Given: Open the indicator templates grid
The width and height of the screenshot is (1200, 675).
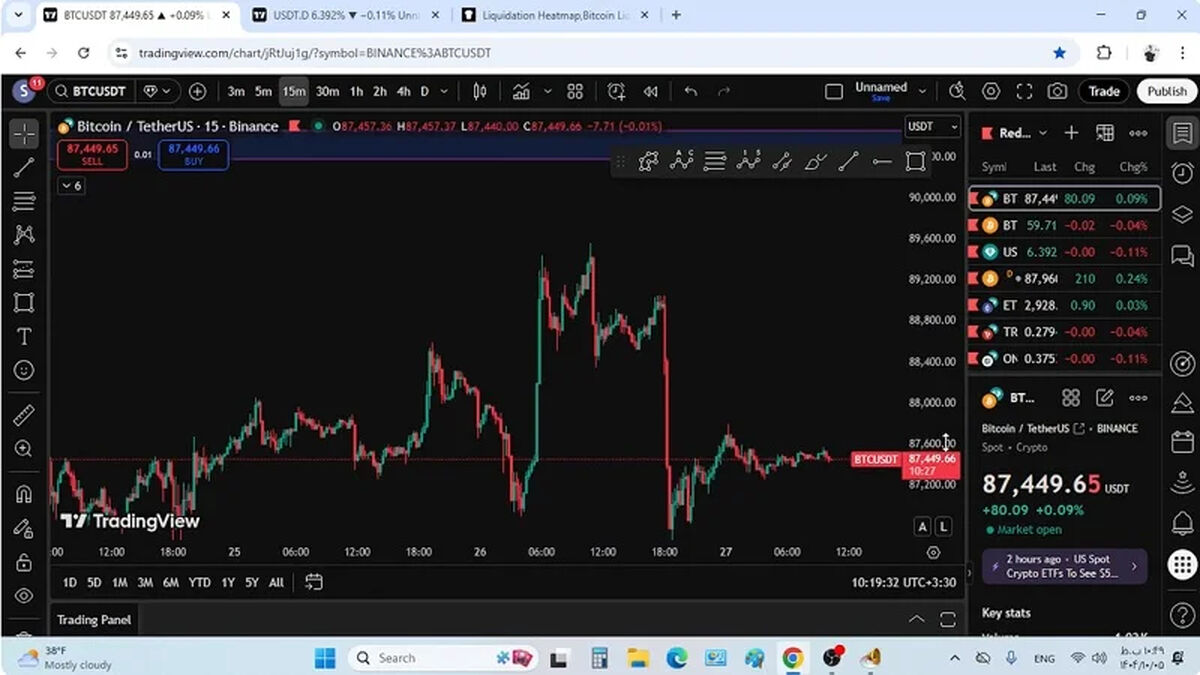Looking at the screenshot, I should click(x=575, y=91).
